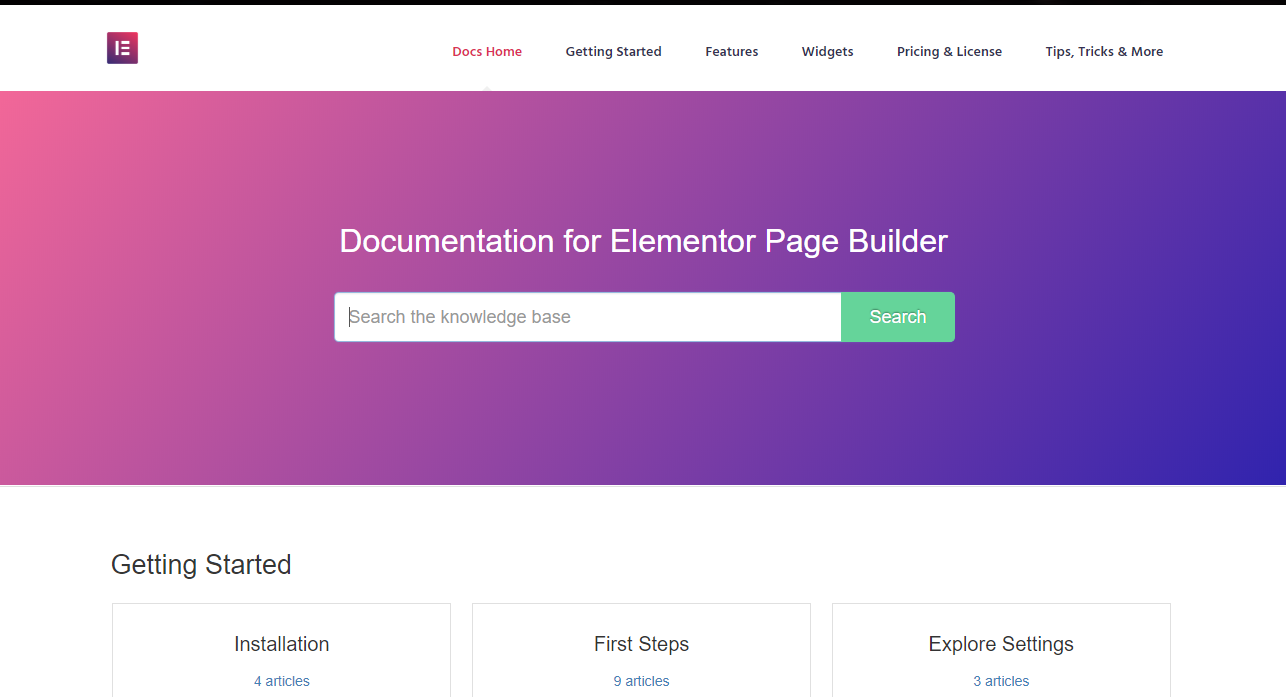Open the Docs Home page
1286x697 pixels.
[x=487, y=51]
